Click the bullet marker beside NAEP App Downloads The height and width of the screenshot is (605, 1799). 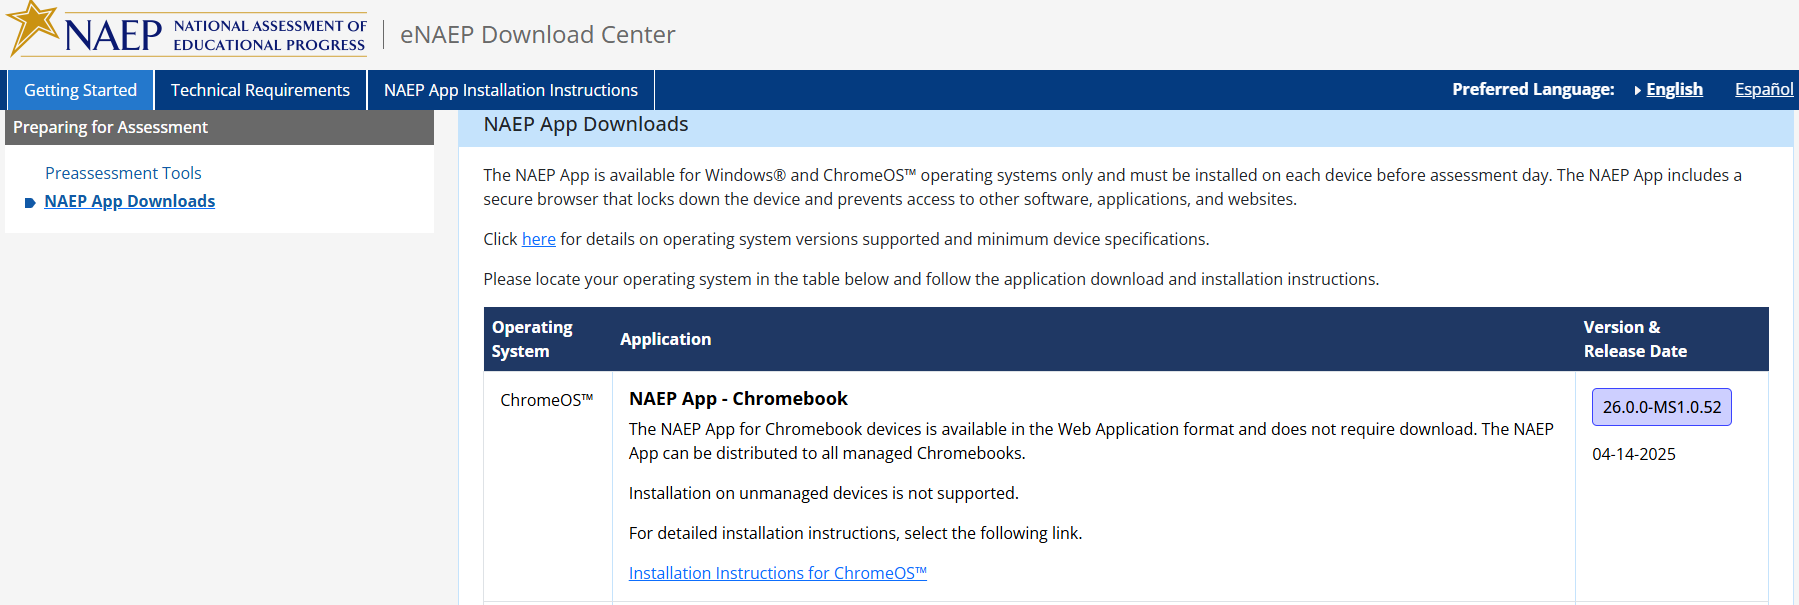tap(30, 203)
